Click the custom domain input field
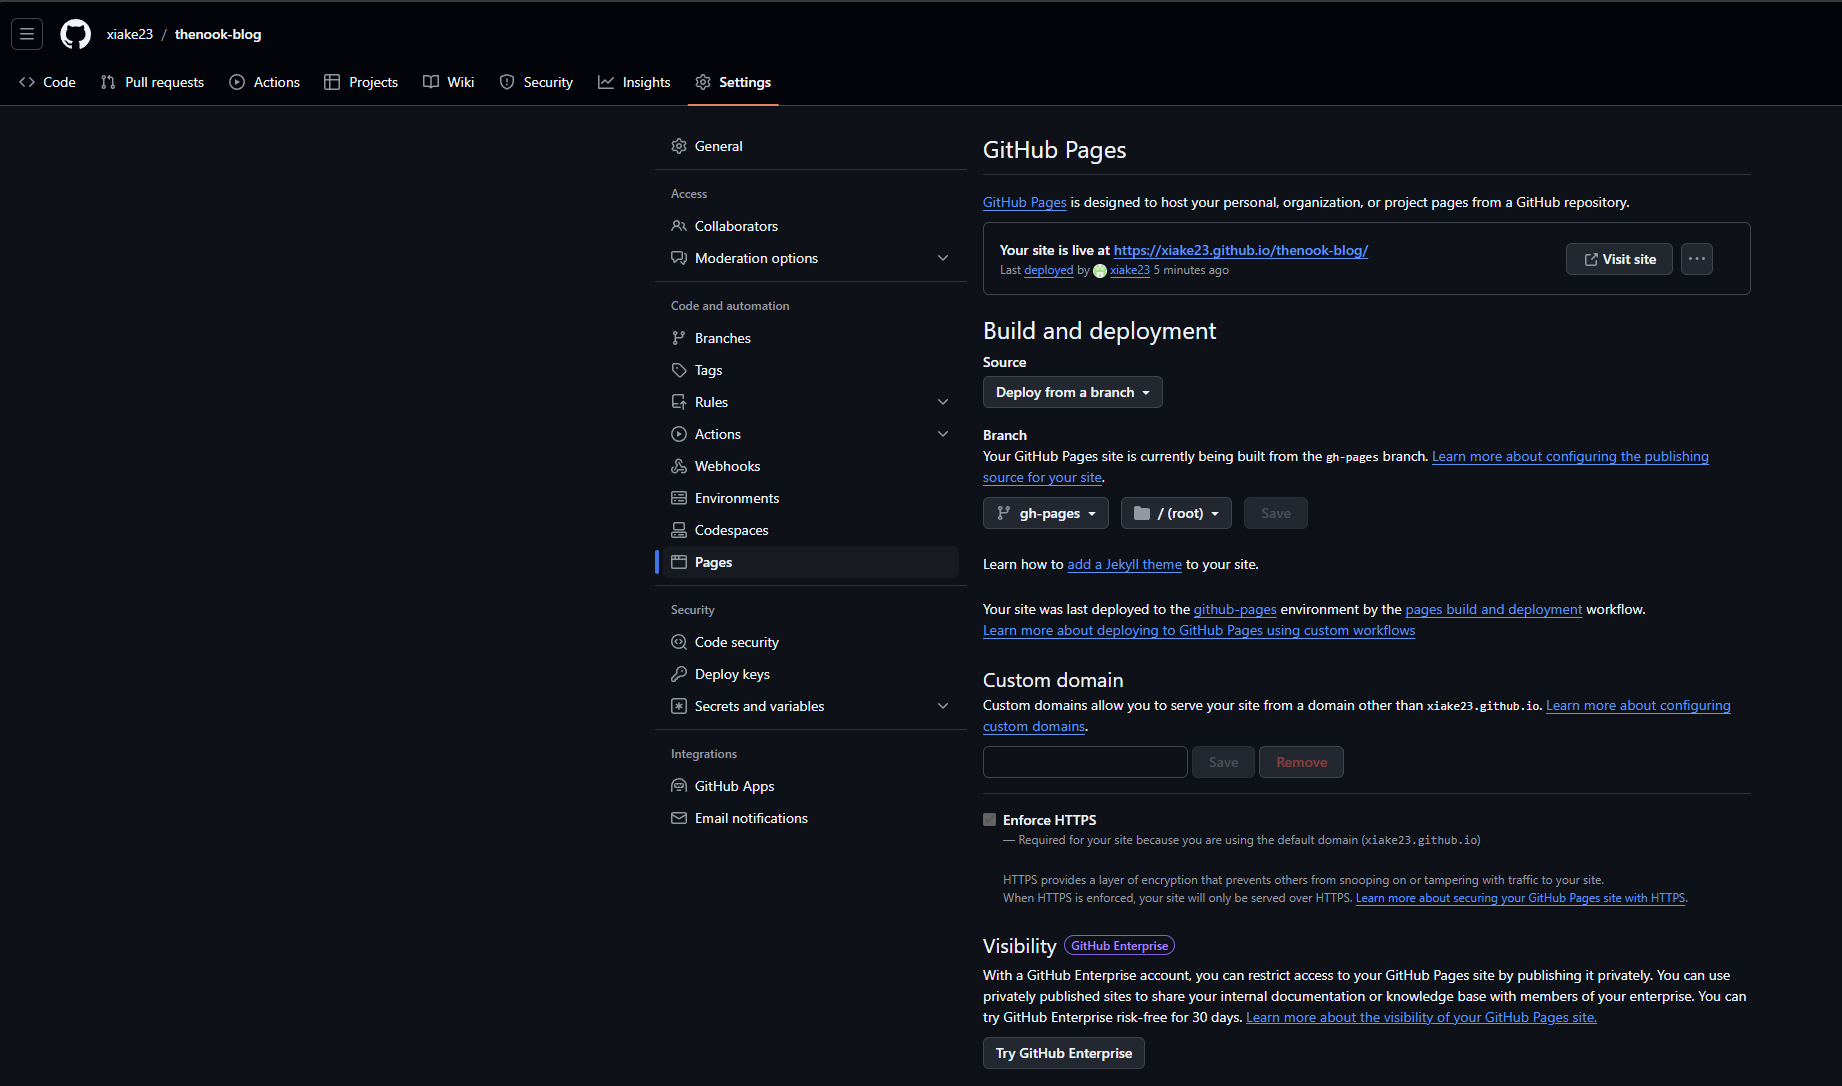Image resolution: width=1842 pixels, height=1086 pixels. (1085, 762)
